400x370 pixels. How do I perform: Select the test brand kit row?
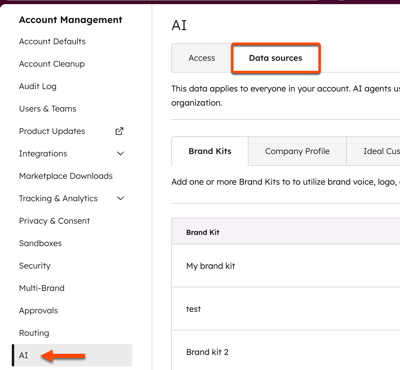click(286, 309)
